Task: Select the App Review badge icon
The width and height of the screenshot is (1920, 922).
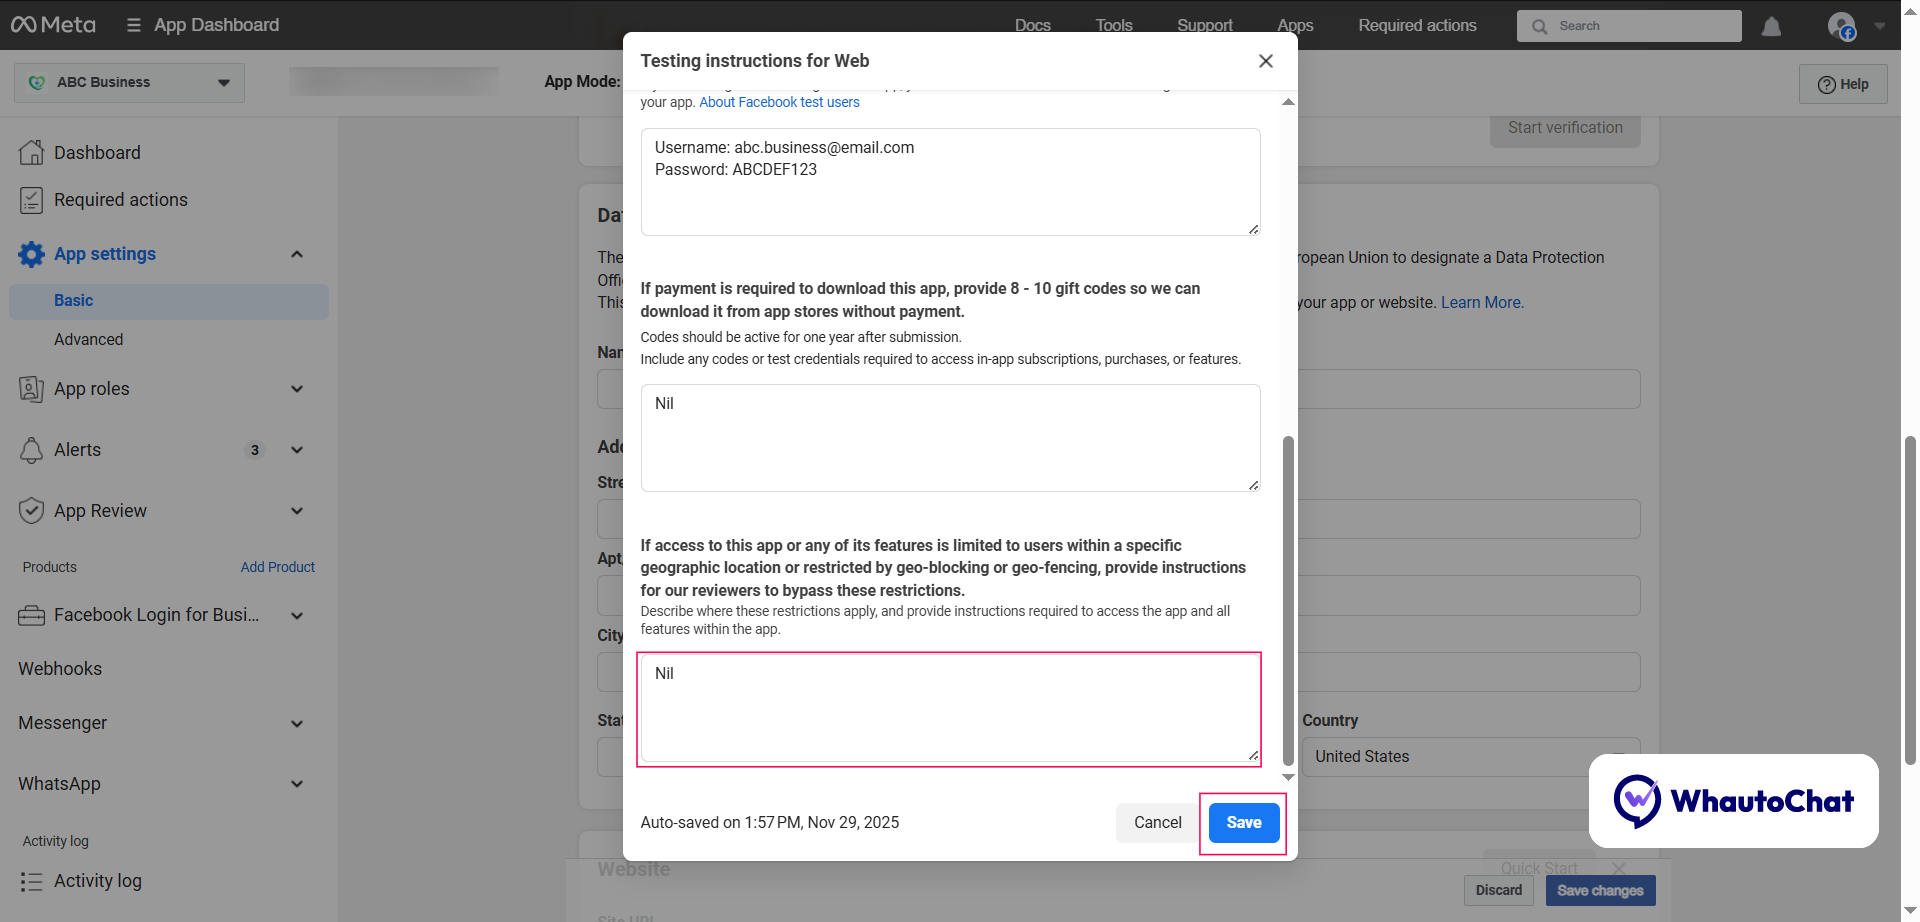Action: [x=31, y=510]
